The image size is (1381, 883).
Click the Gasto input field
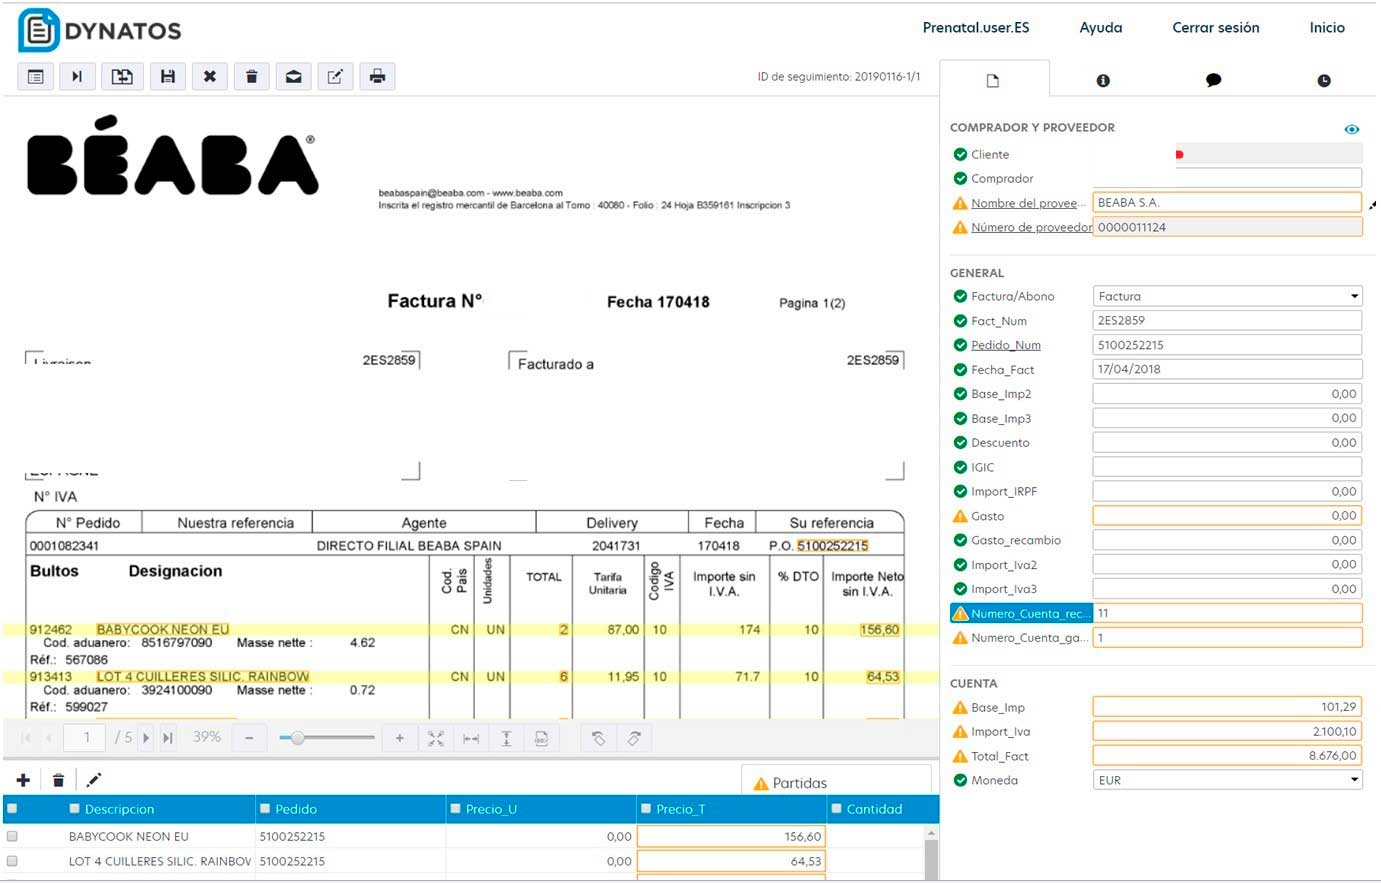pos(1227,516)
